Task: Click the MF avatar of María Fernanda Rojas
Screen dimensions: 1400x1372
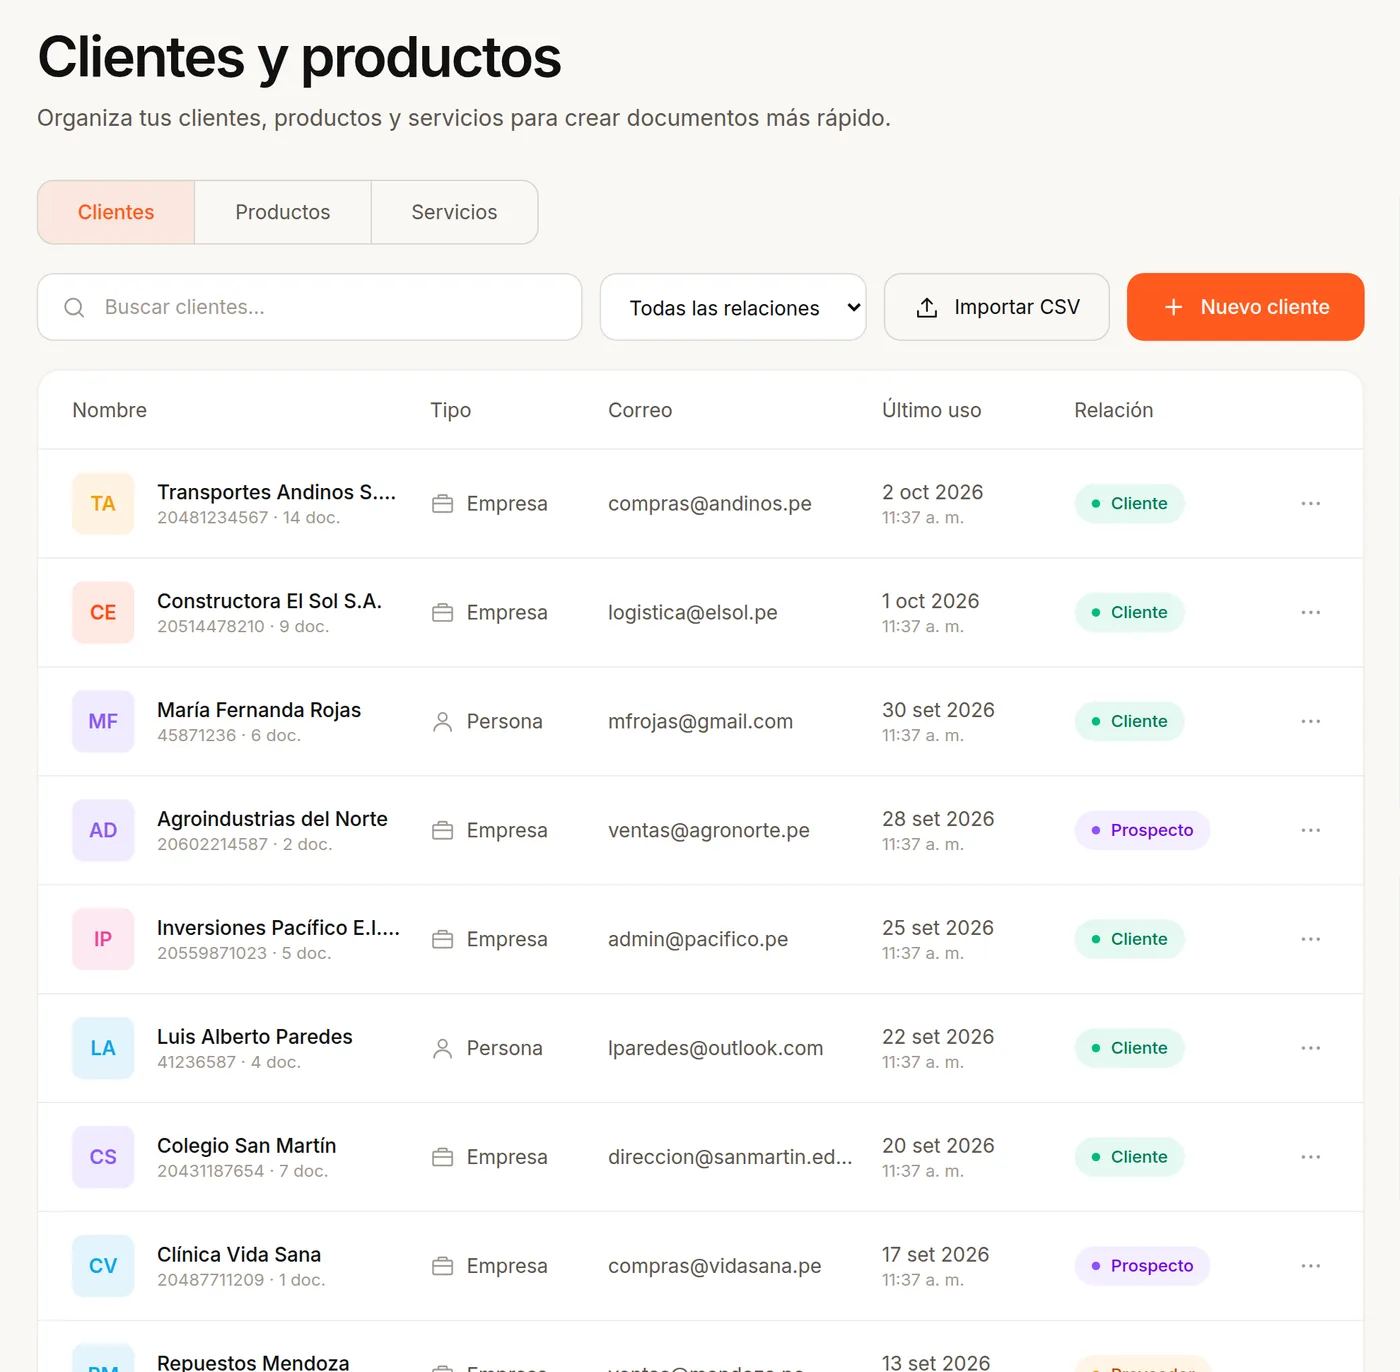Action: 103,721
